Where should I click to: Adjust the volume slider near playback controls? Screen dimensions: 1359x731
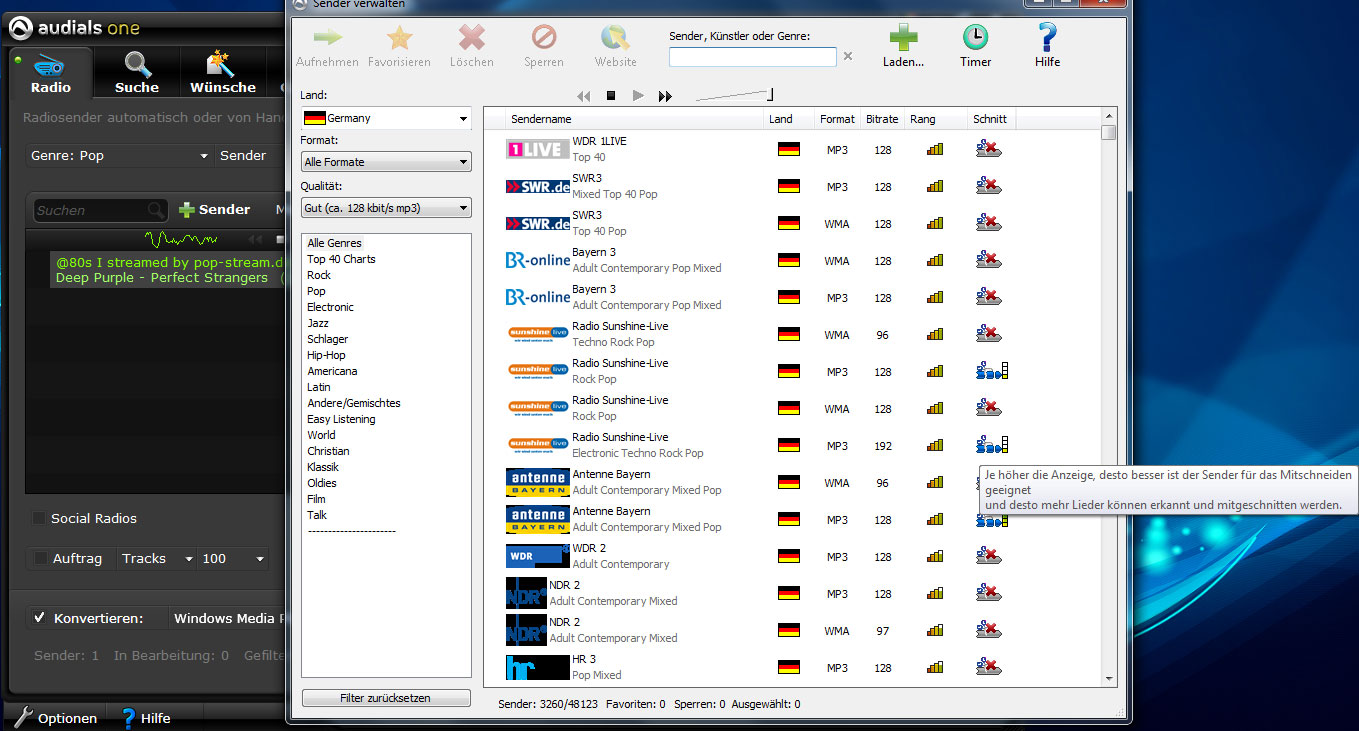[x=735, y=96]
